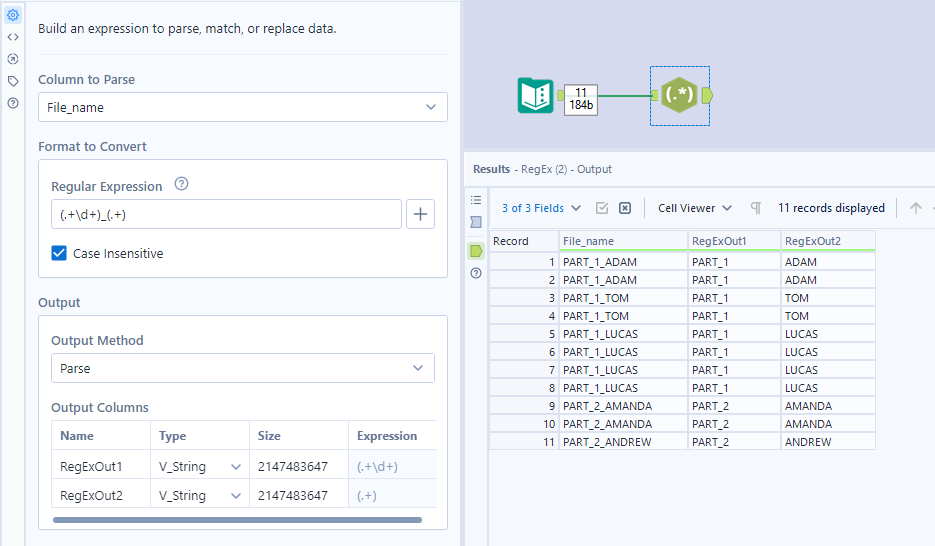Show the output anchor data in Results
Viewport: 935px width, 546px height.
476,251
